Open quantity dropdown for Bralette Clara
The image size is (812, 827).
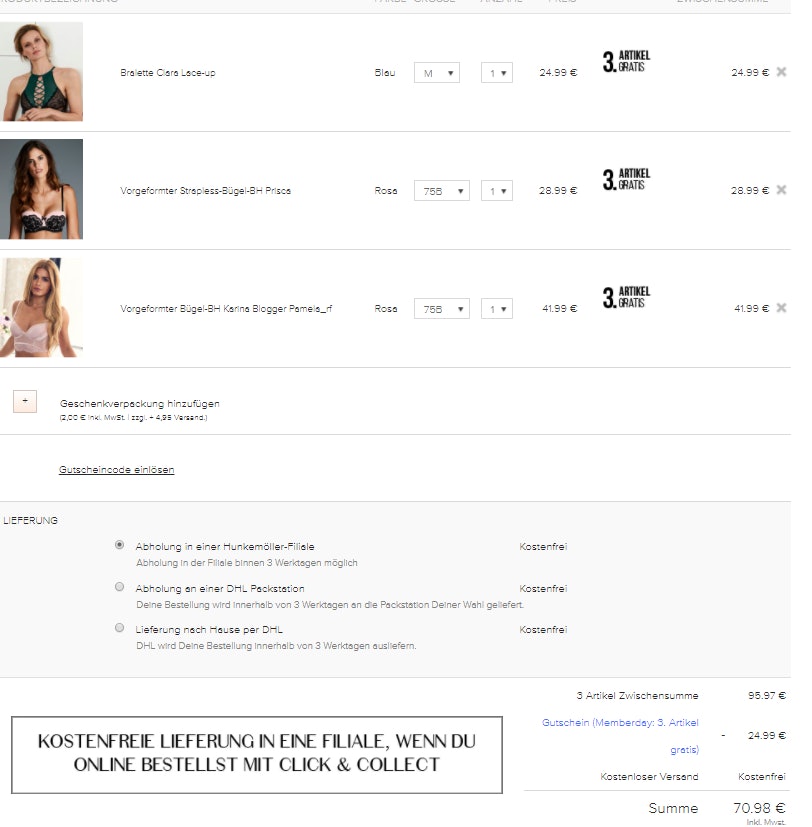click(497, 73)
